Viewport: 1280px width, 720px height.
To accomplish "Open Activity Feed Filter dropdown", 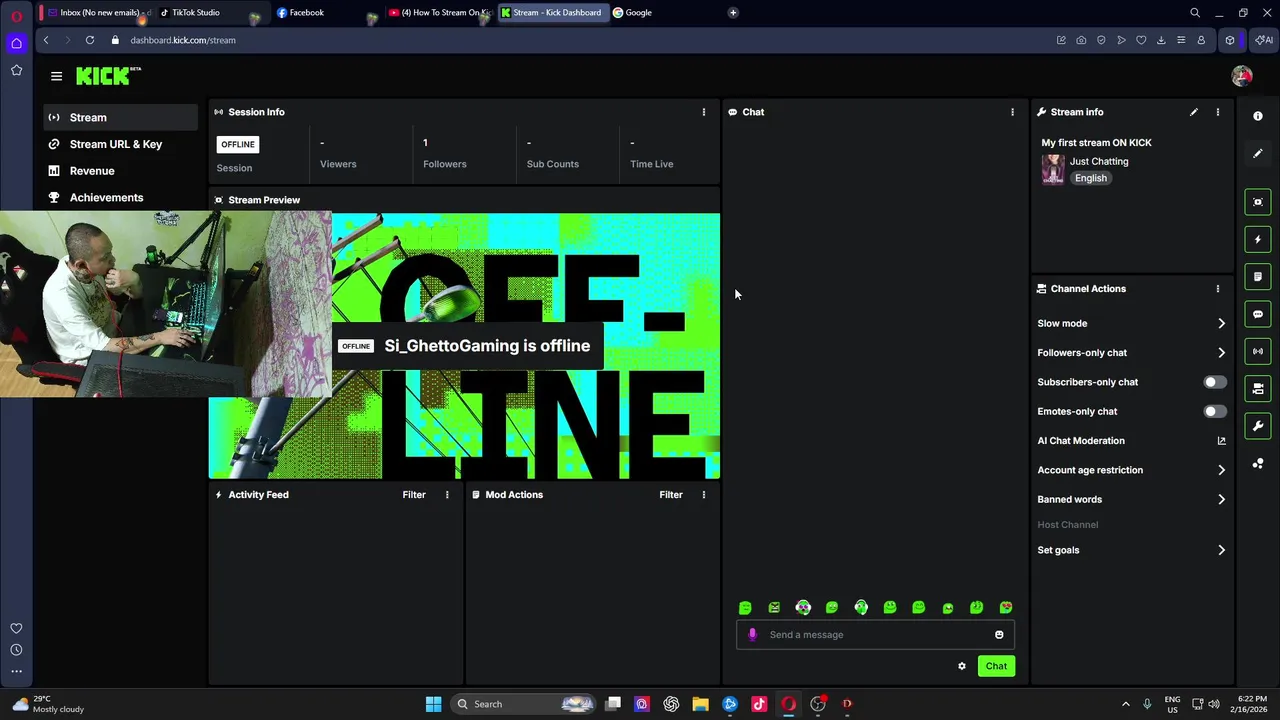I will pos(414,495).
